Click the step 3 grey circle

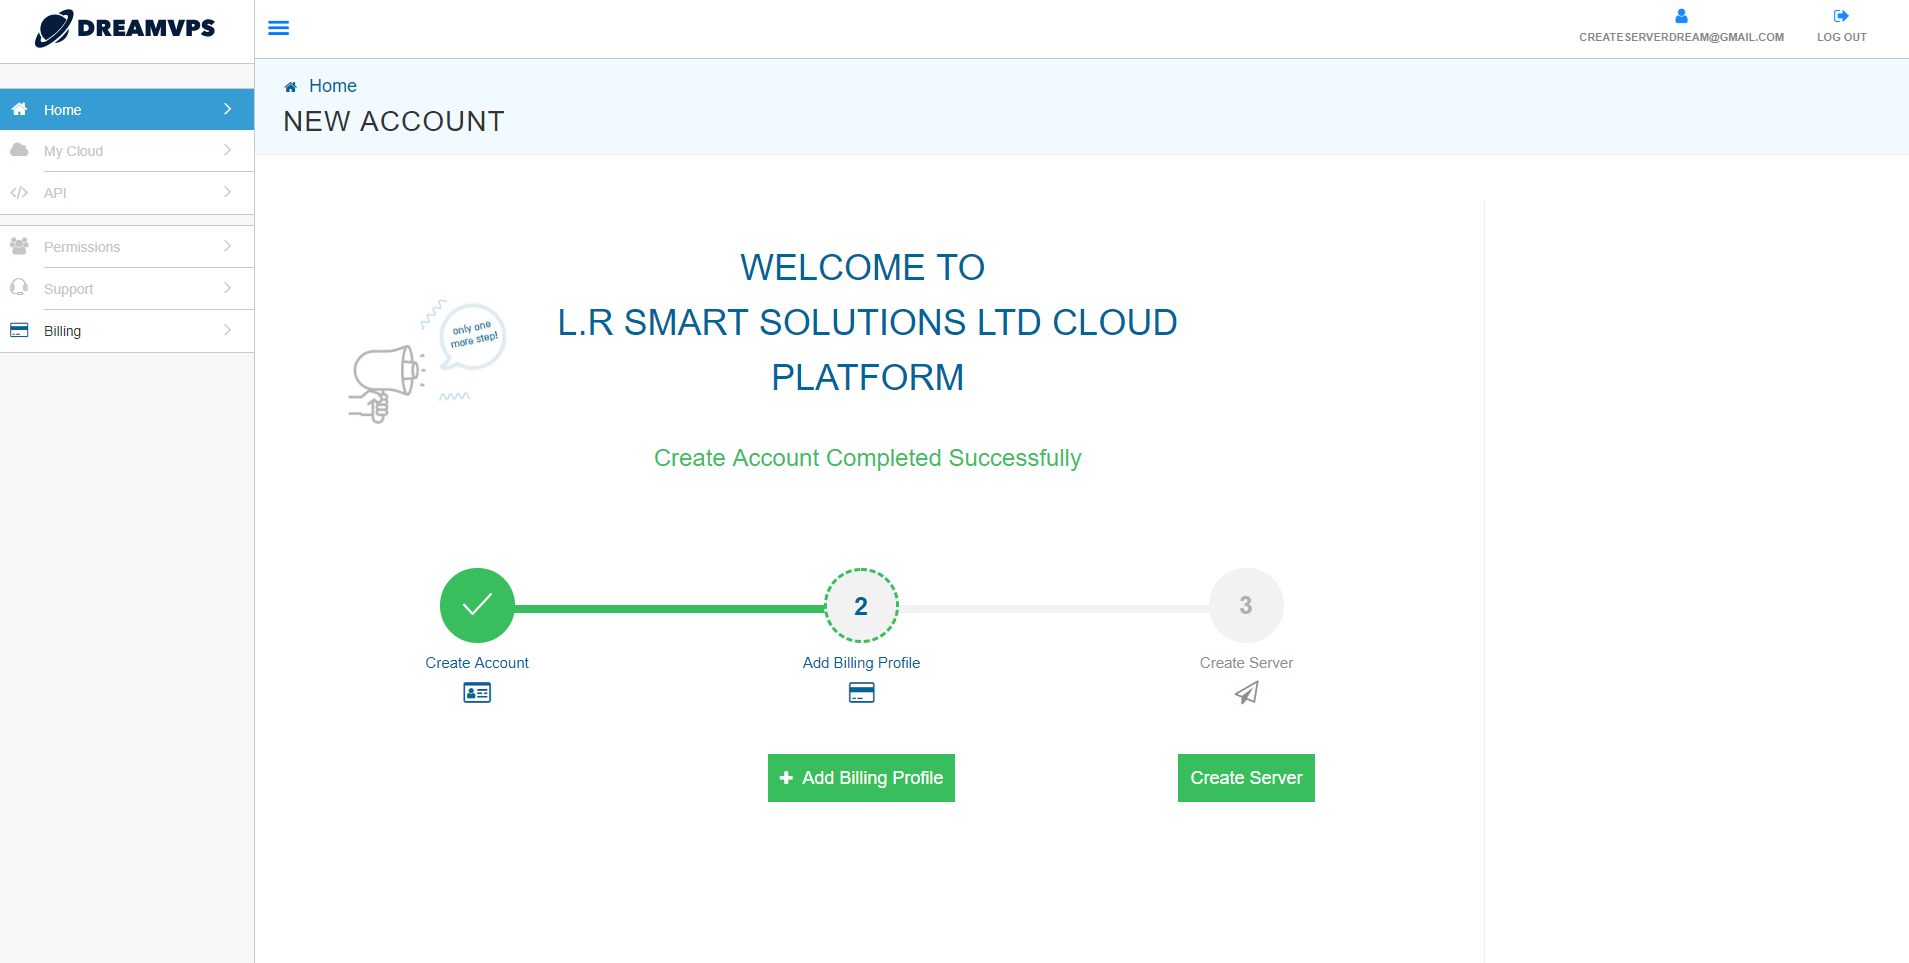(x=1246, y=605)
